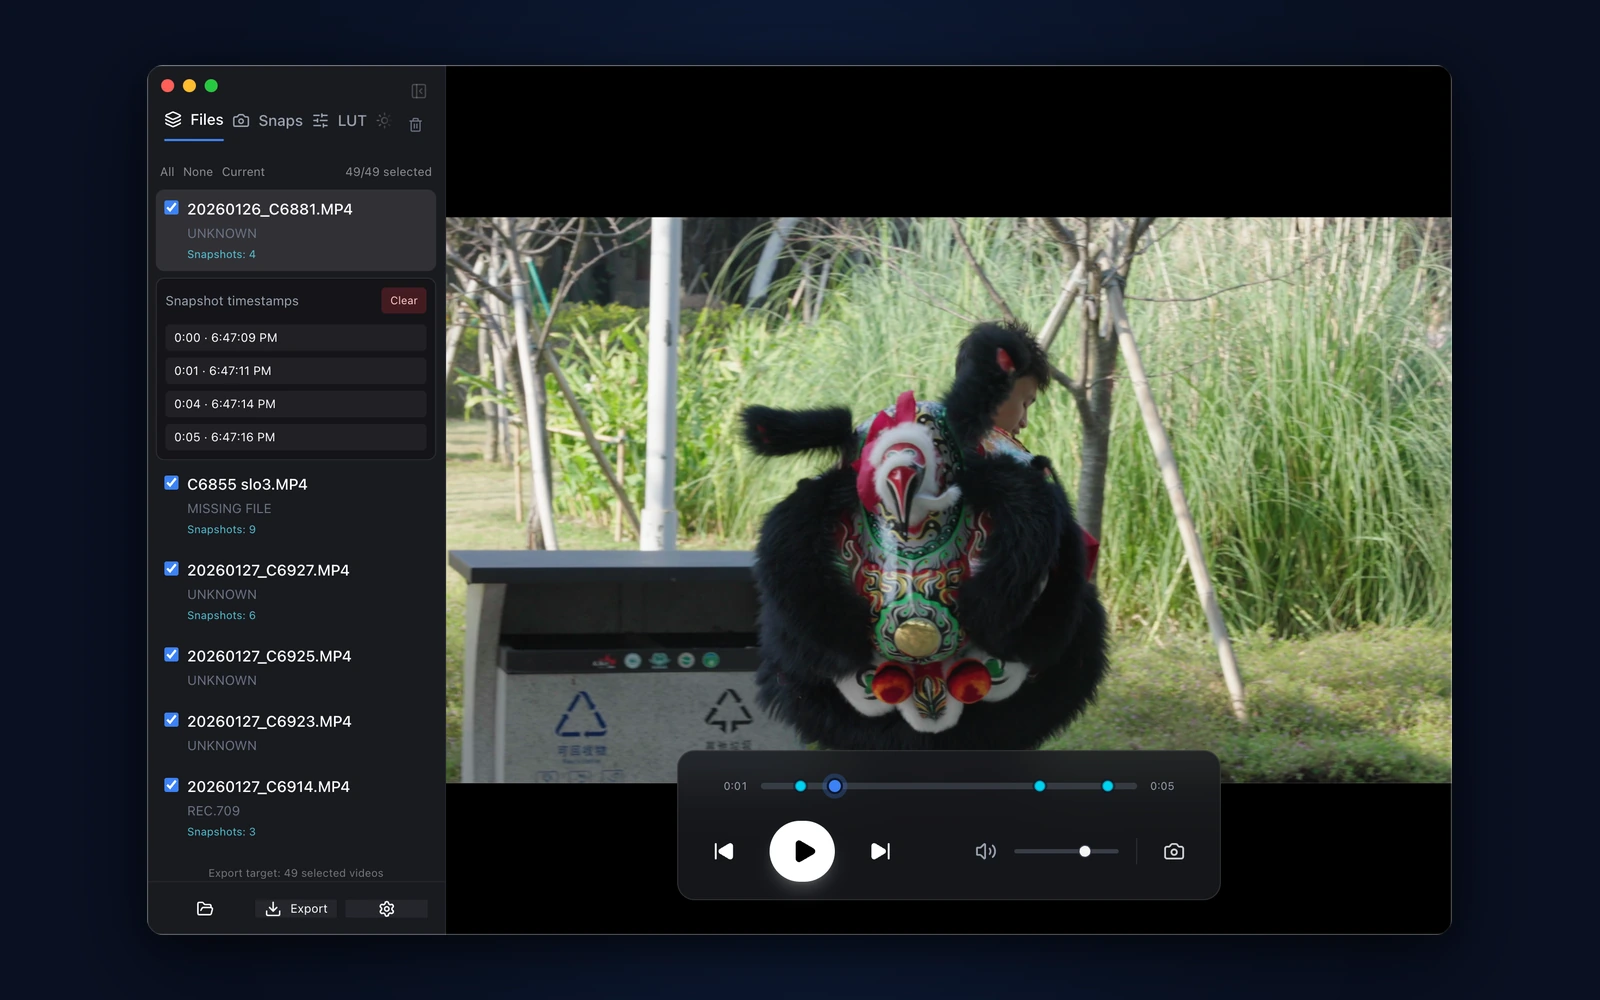Open the LUT tab
1600x1000 pixels.
(339, 121)
